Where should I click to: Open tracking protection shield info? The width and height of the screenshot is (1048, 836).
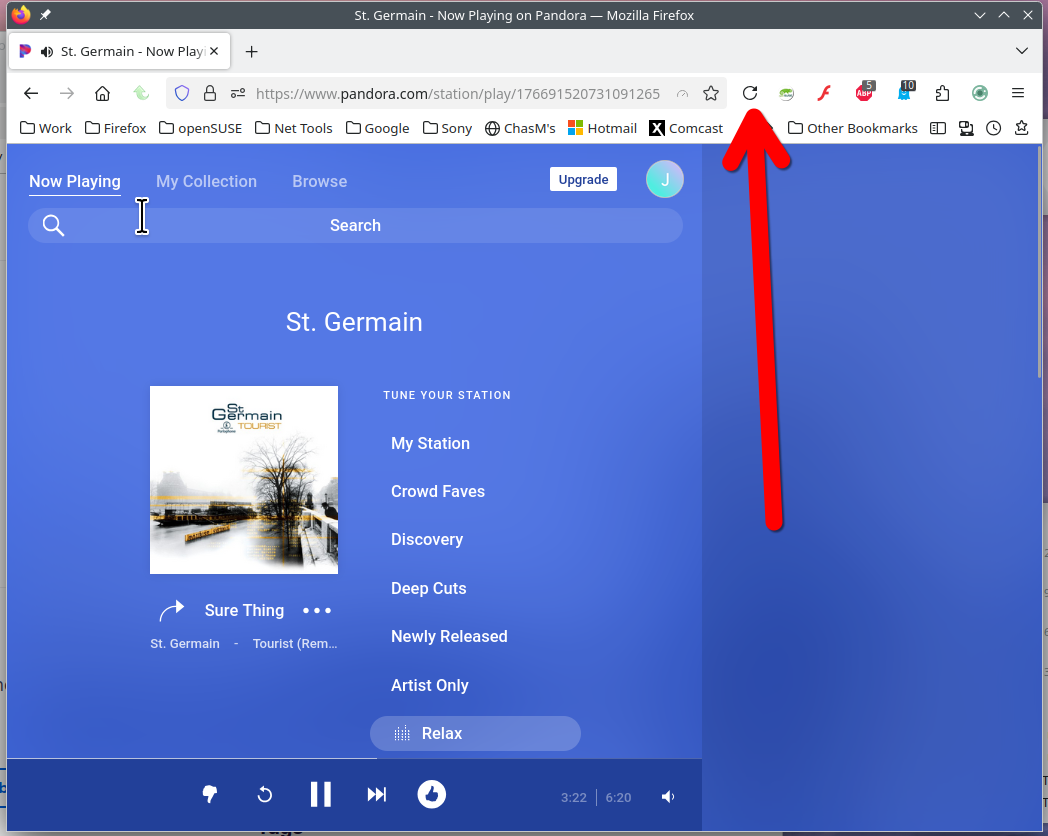(x=182, y=94)
